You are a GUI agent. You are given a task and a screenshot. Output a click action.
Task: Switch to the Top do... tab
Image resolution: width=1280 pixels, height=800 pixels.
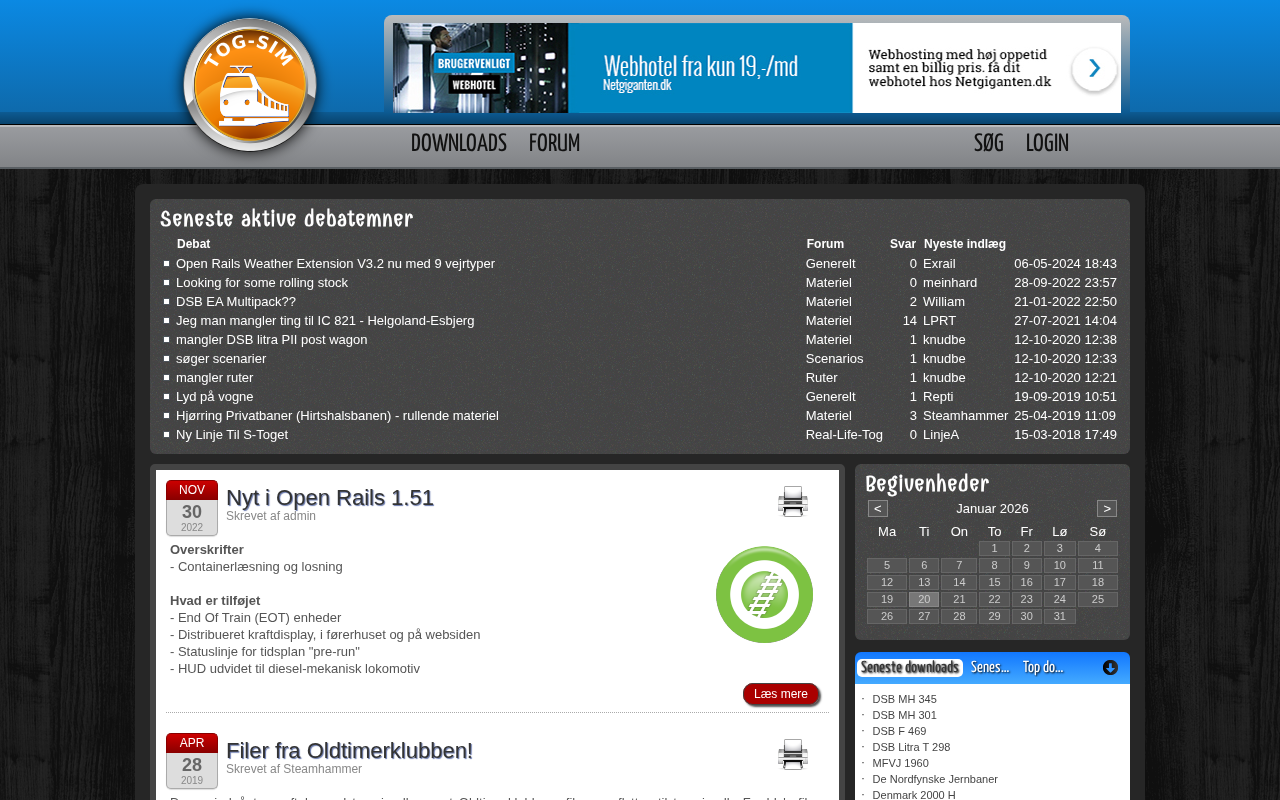[x=1043, y=668]
